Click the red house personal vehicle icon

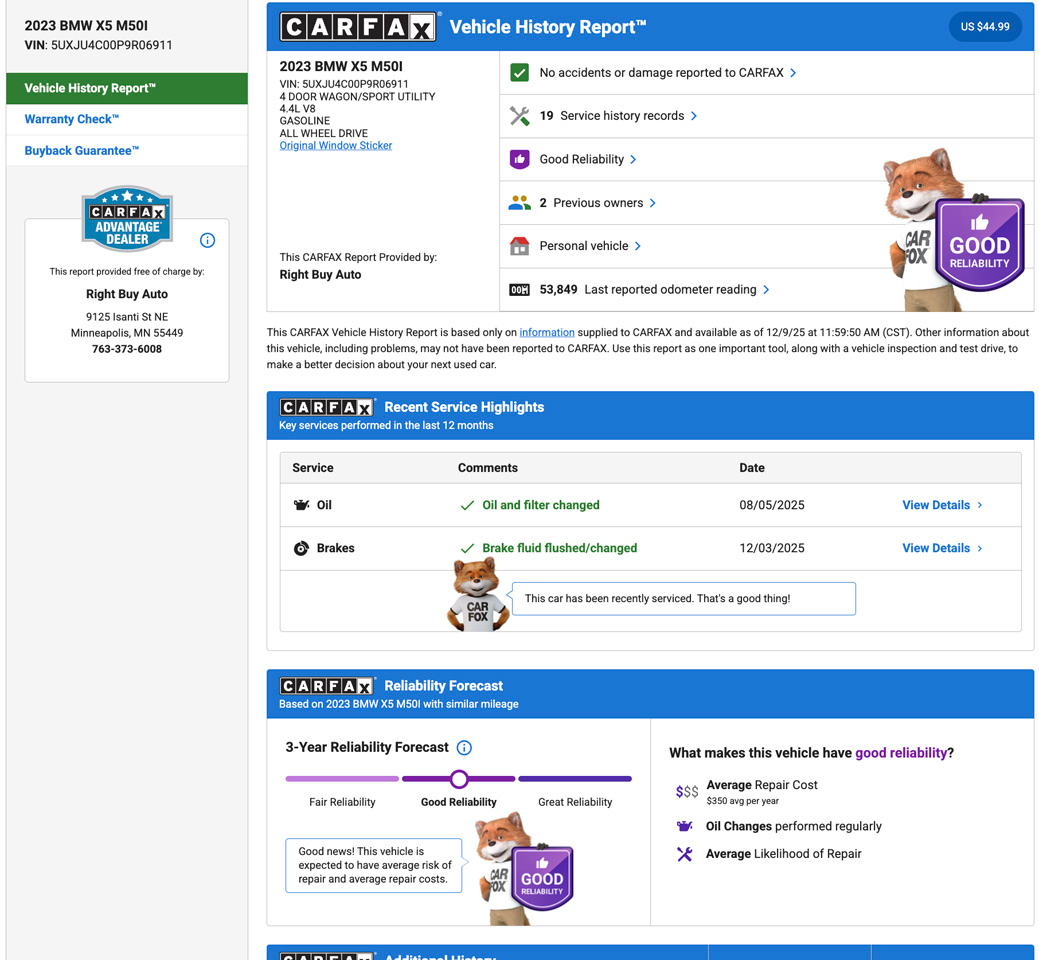(x=519, y=246)
